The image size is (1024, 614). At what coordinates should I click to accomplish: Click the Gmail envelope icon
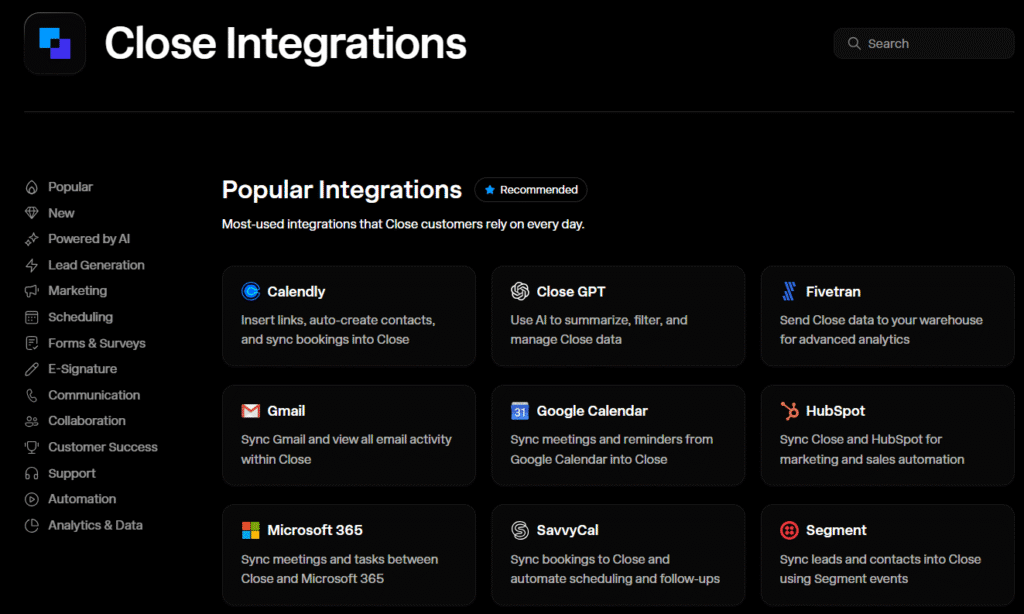point(251,411)
